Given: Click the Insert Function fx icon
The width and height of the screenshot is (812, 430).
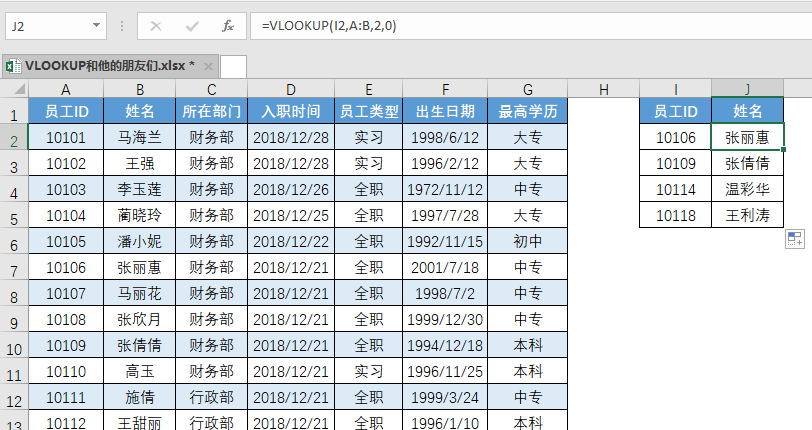Looking at the screenshot, I should (x=227, y=26).
